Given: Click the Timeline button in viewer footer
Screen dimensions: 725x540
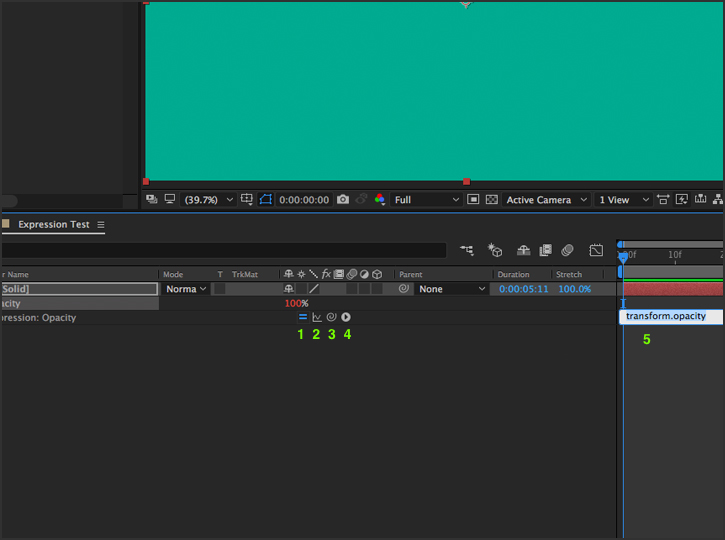Looking at the screenshot, I should [x=700, y=199].
